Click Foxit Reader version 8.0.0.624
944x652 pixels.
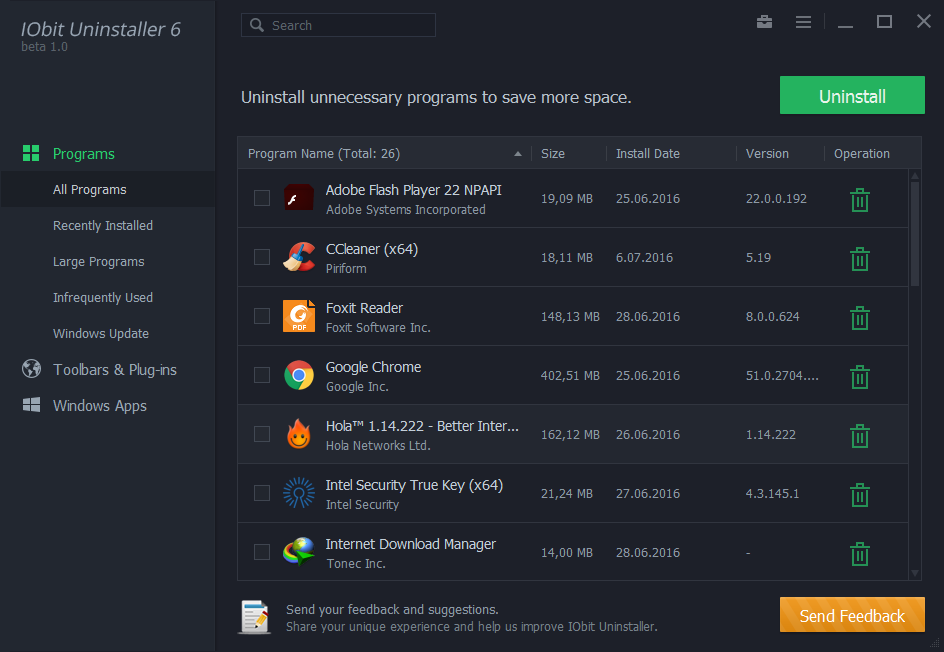click(772, 317)
